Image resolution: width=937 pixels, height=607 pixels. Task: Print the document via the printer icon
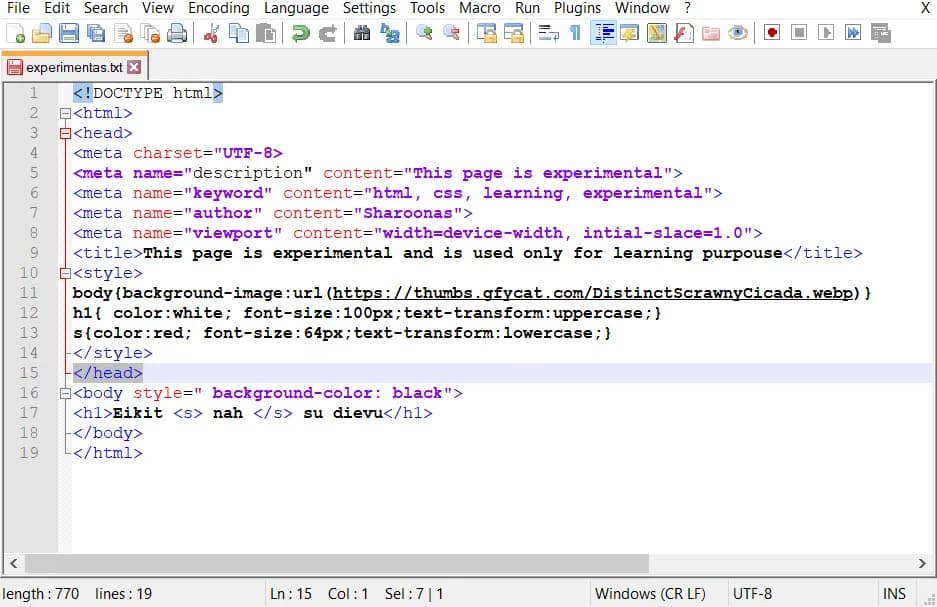pos(178,32)
